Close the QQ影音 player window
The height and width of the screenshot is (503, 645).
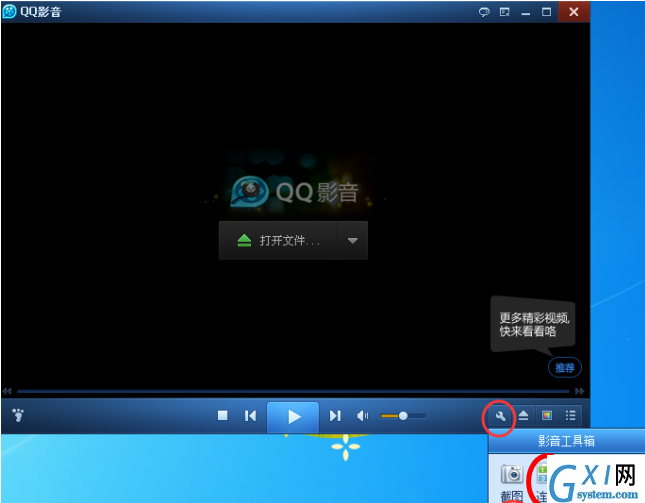pos(574,12)
